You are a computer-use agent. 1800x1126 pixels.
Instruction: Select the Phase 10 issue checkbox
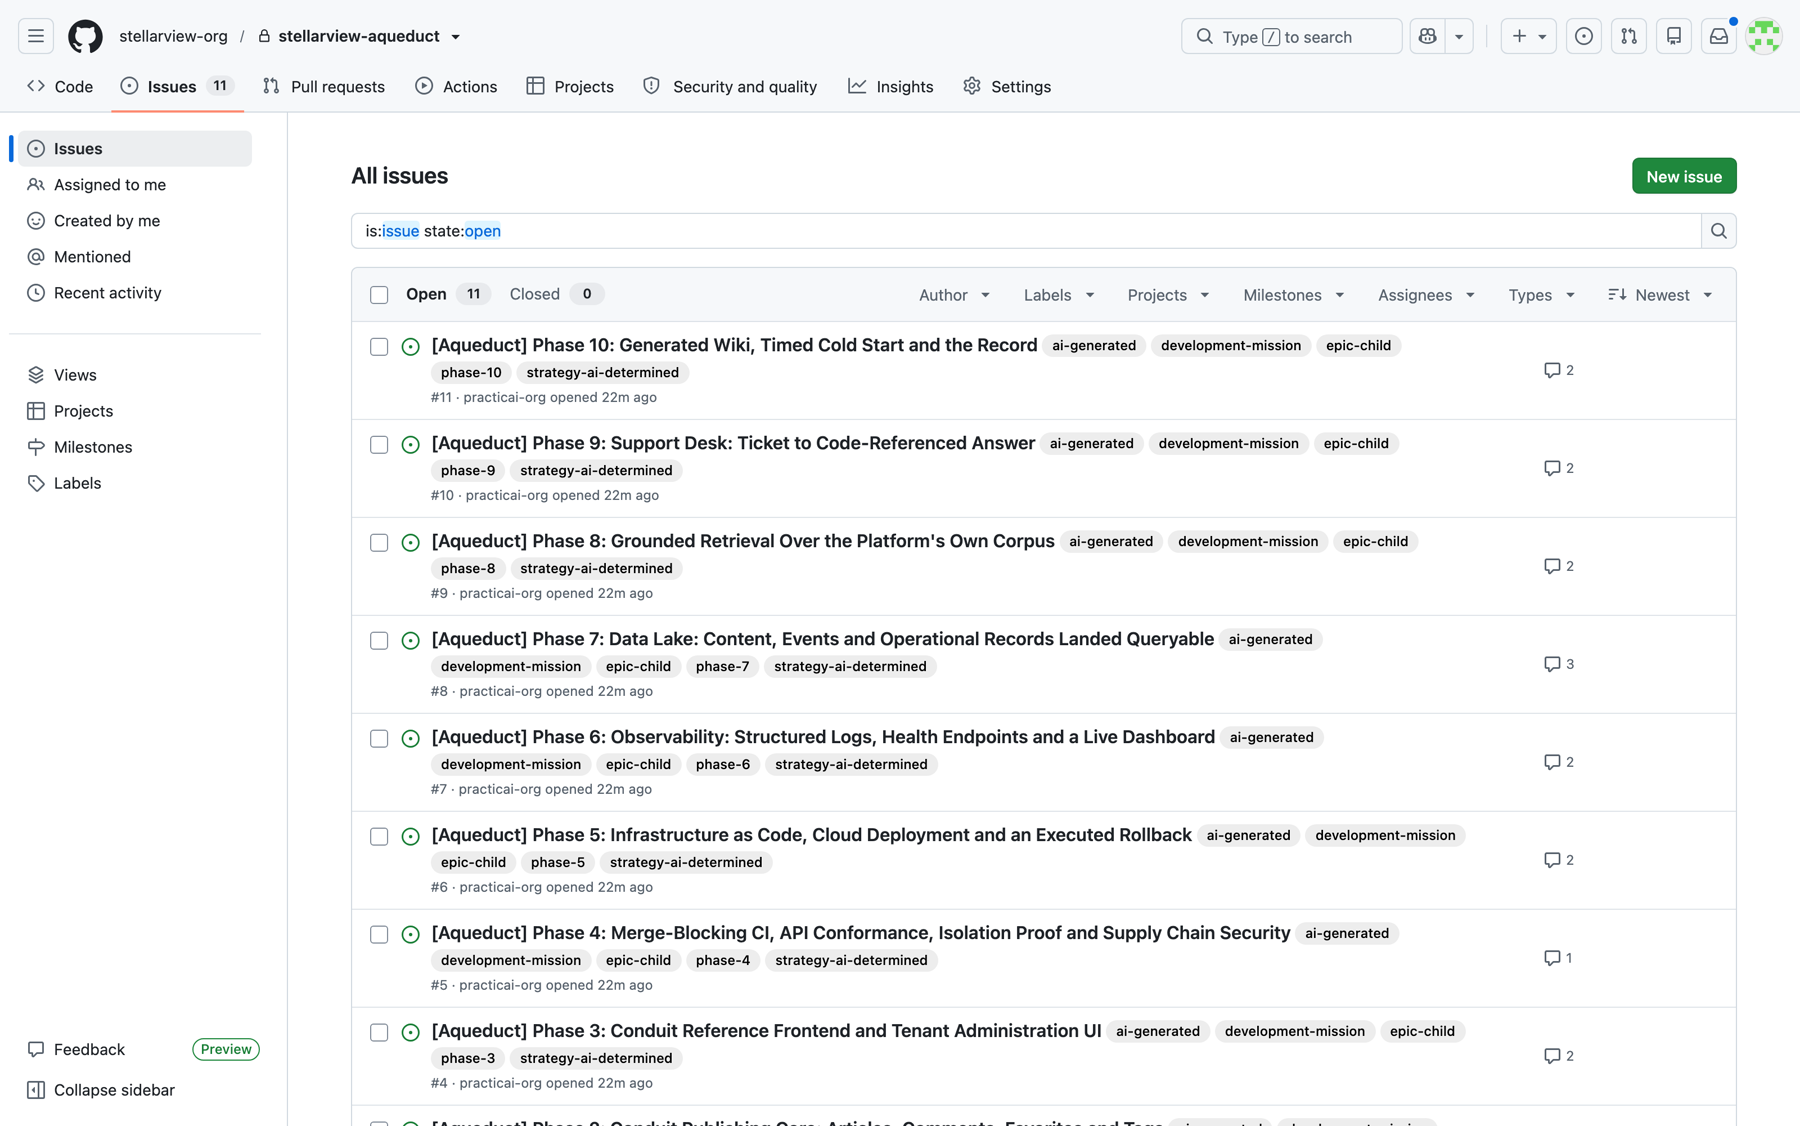[379, 347]
